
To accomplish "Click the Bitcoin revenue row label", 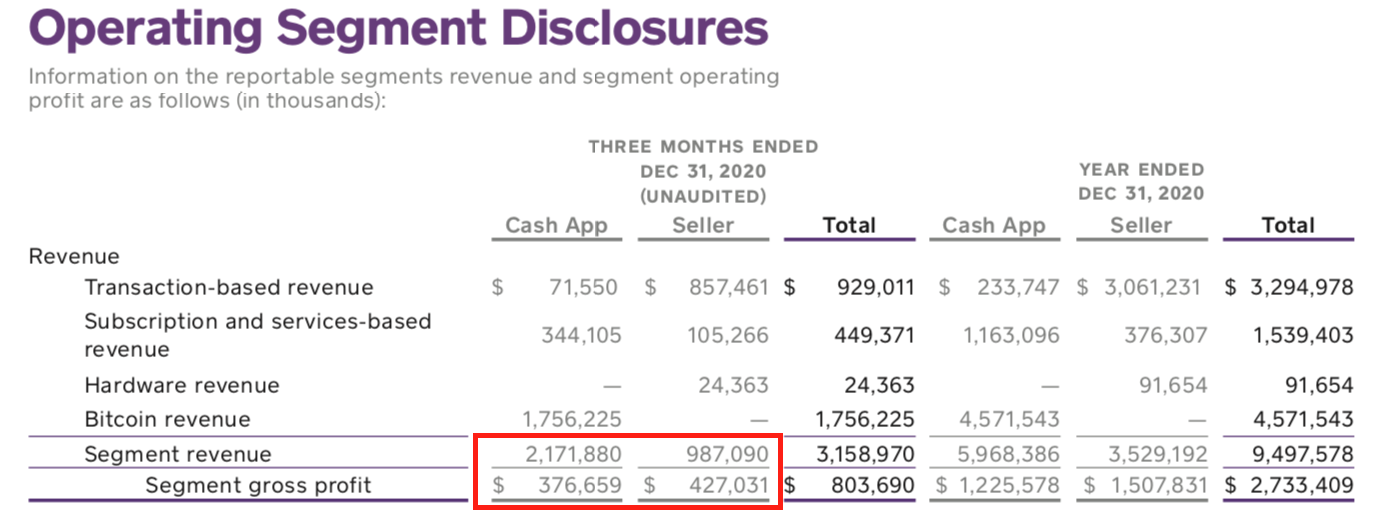I will click(x=167, y=420).
